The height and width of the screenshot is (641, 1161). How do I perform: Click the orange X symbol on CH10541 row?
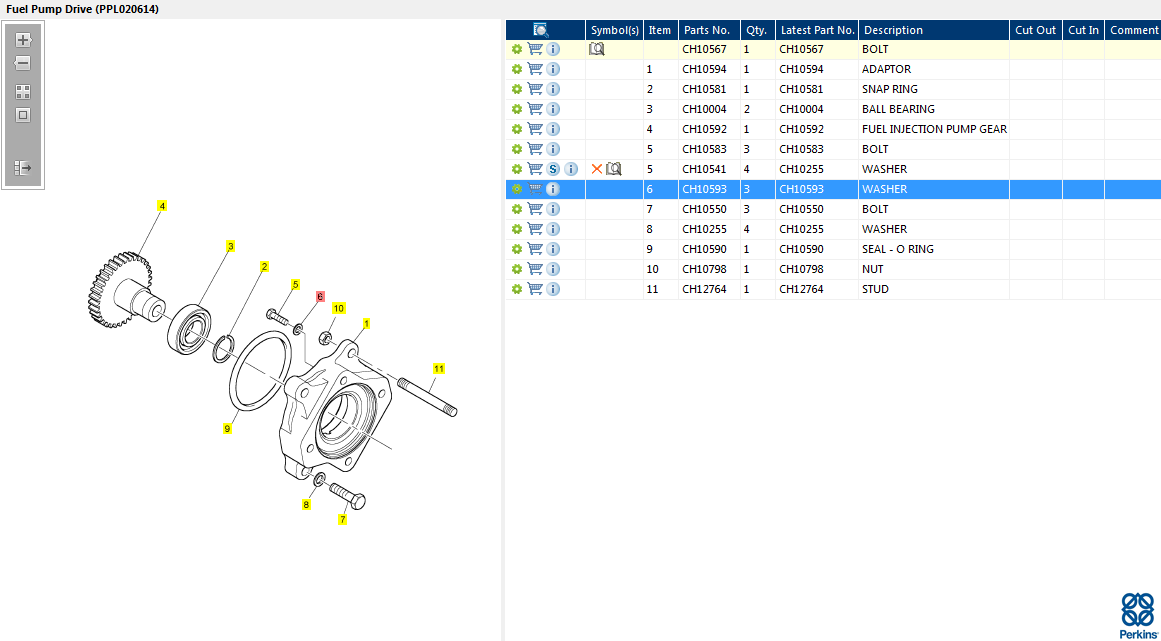(597, 169)
